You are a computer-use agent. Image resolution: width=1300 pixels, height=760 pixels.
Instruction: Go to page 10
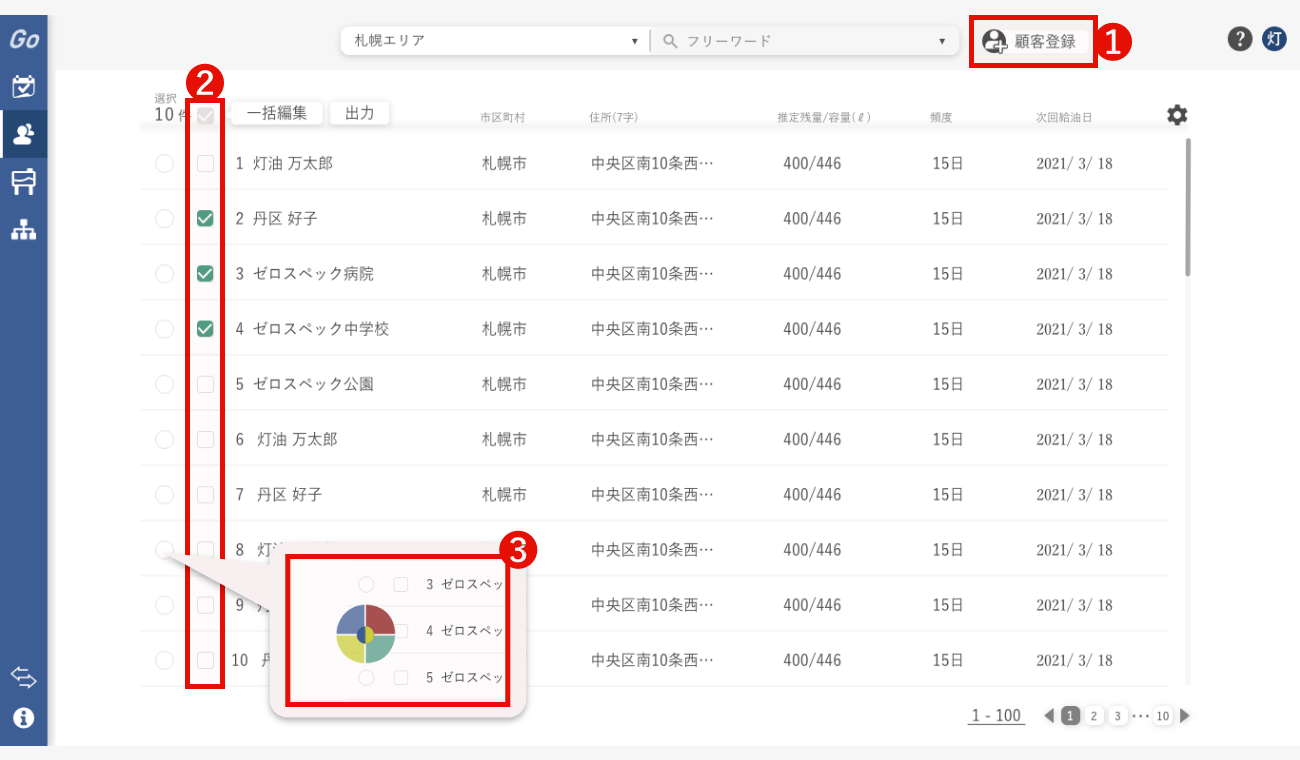coord(1162,716)
